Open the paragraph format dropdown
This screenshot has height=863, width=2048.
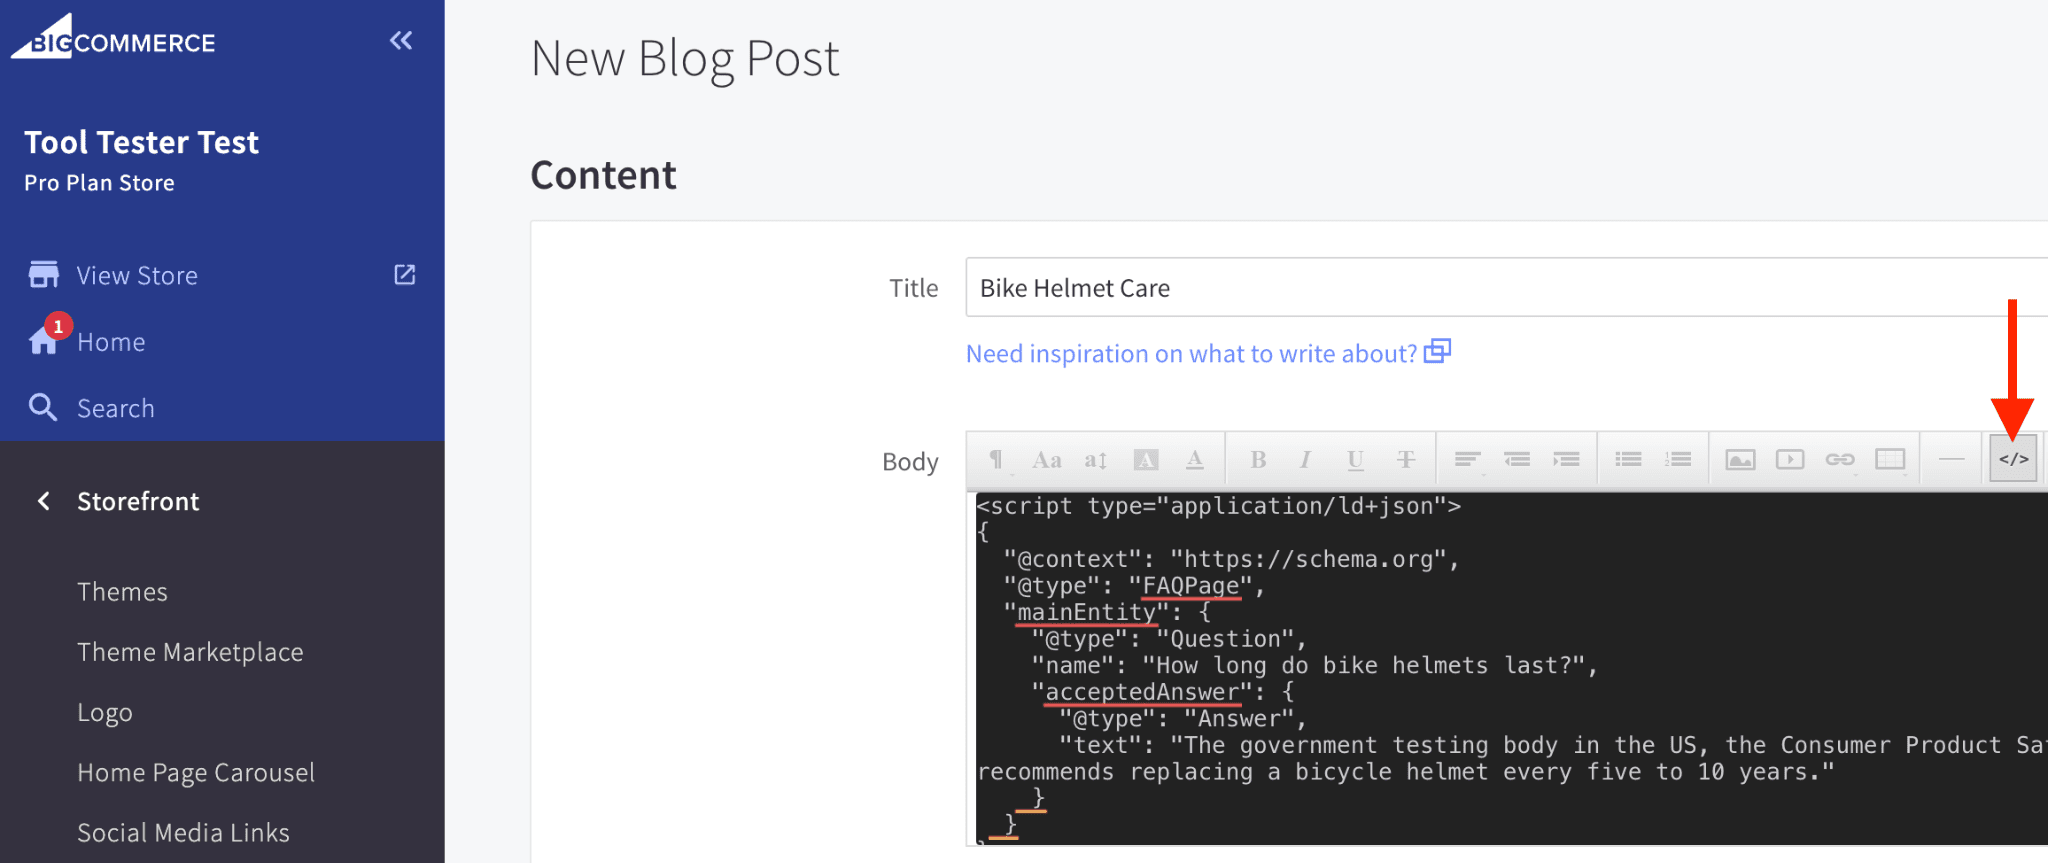click(996, 459)
